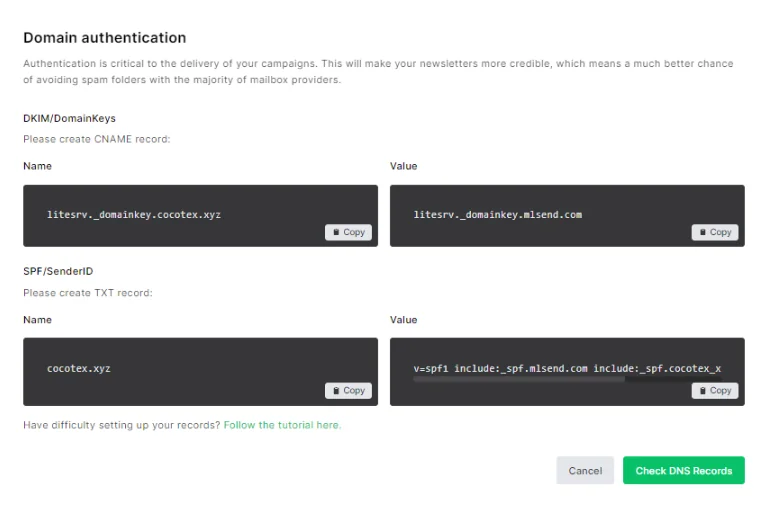Click the cocotex.xyz text in SPF name box
Viewport: 763px width, 505px height.
coord(79,368)
